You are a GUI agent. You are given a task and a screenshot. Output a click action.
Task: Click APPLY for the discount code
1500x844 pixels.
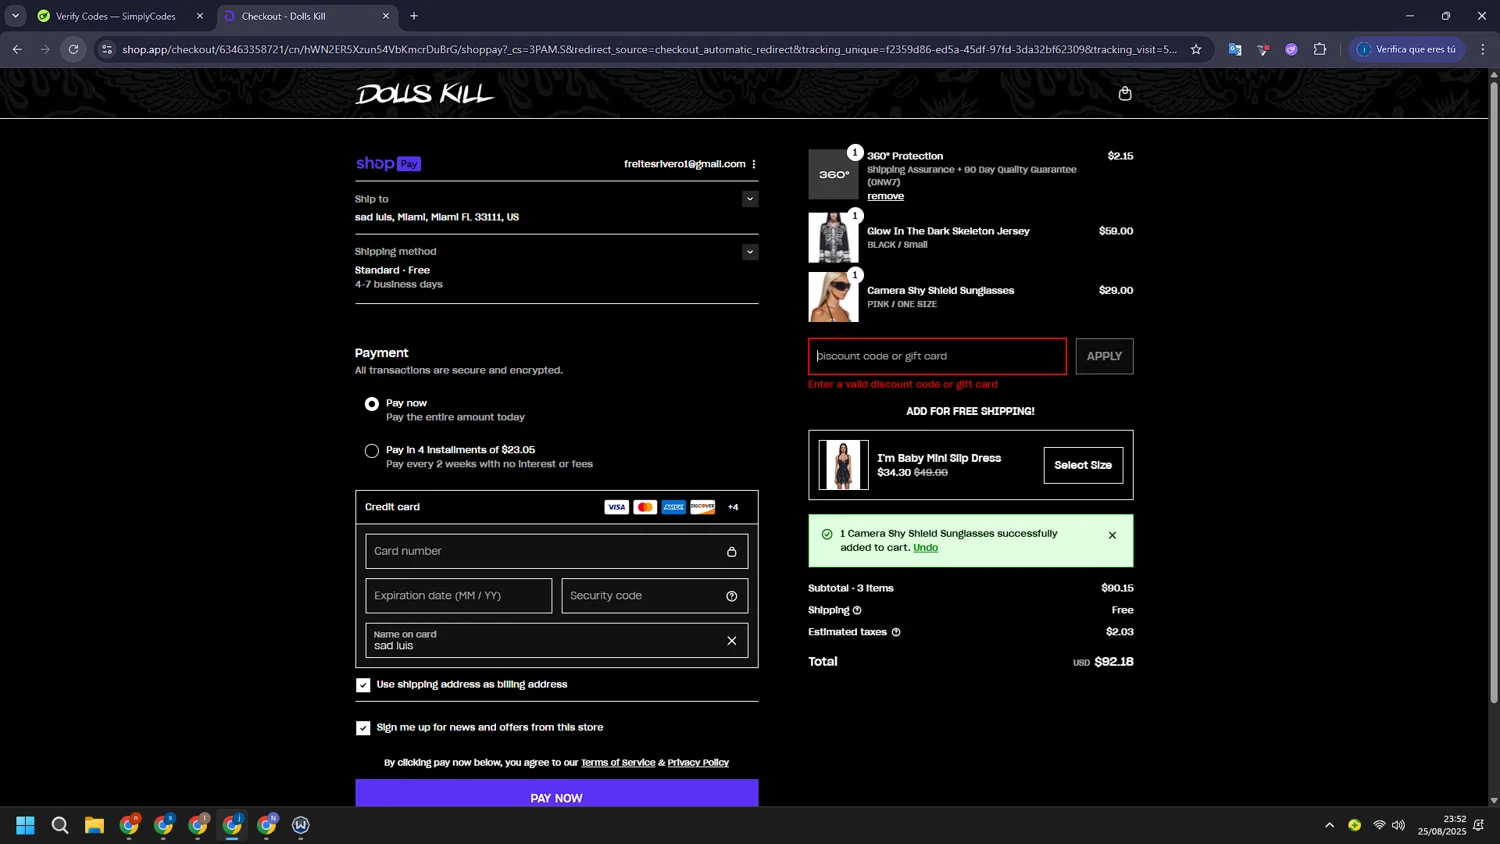1104,356
